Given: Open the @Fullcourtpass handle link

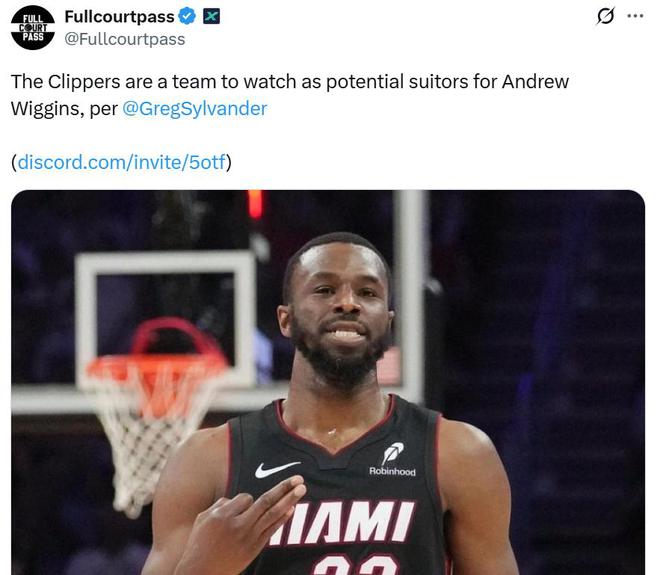Looking at the screenshot, I should [125, 39].
